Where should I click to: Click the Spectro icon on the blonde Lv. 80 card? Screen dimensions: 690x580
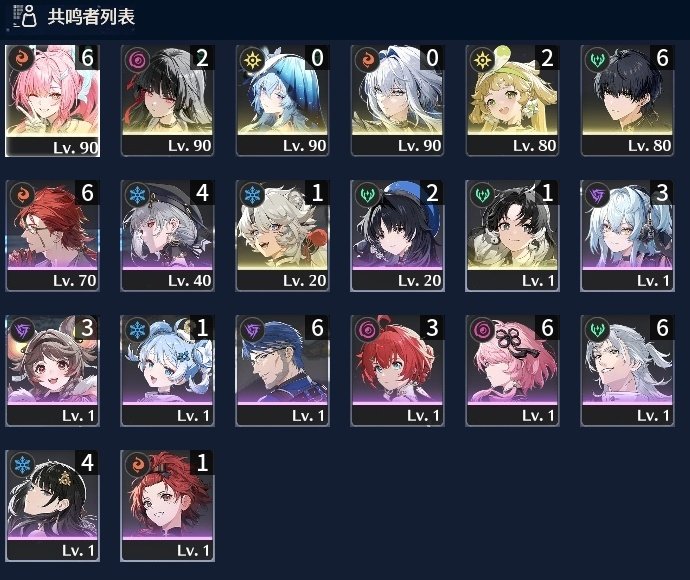(x=482, y=60)
